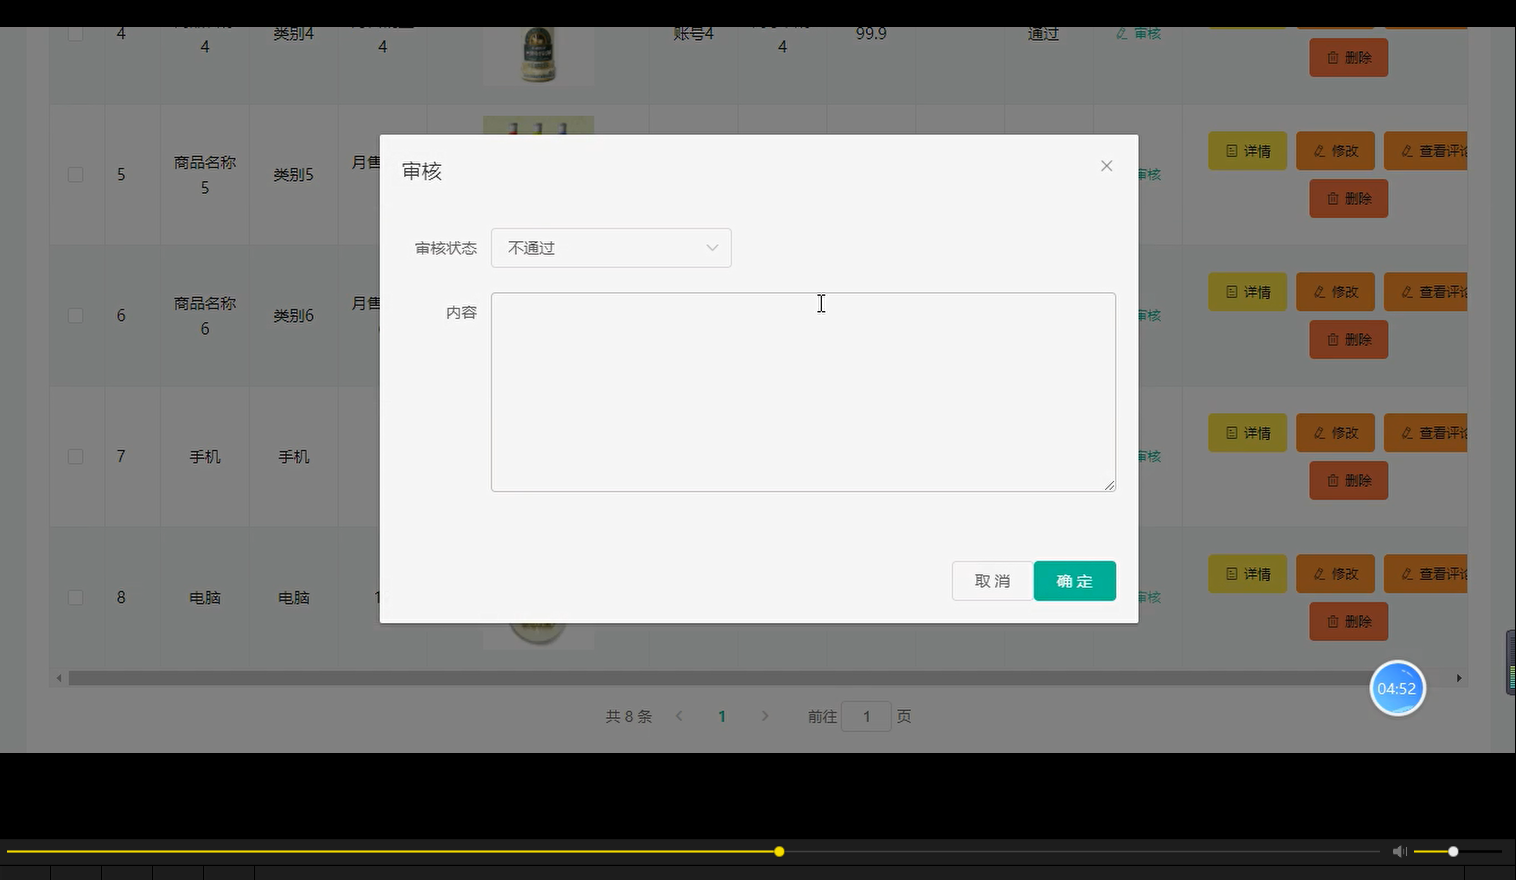Go to previous page arrow in pagination
The width and height of the screenshot is (1516, 880).
[x=679, y=716]
